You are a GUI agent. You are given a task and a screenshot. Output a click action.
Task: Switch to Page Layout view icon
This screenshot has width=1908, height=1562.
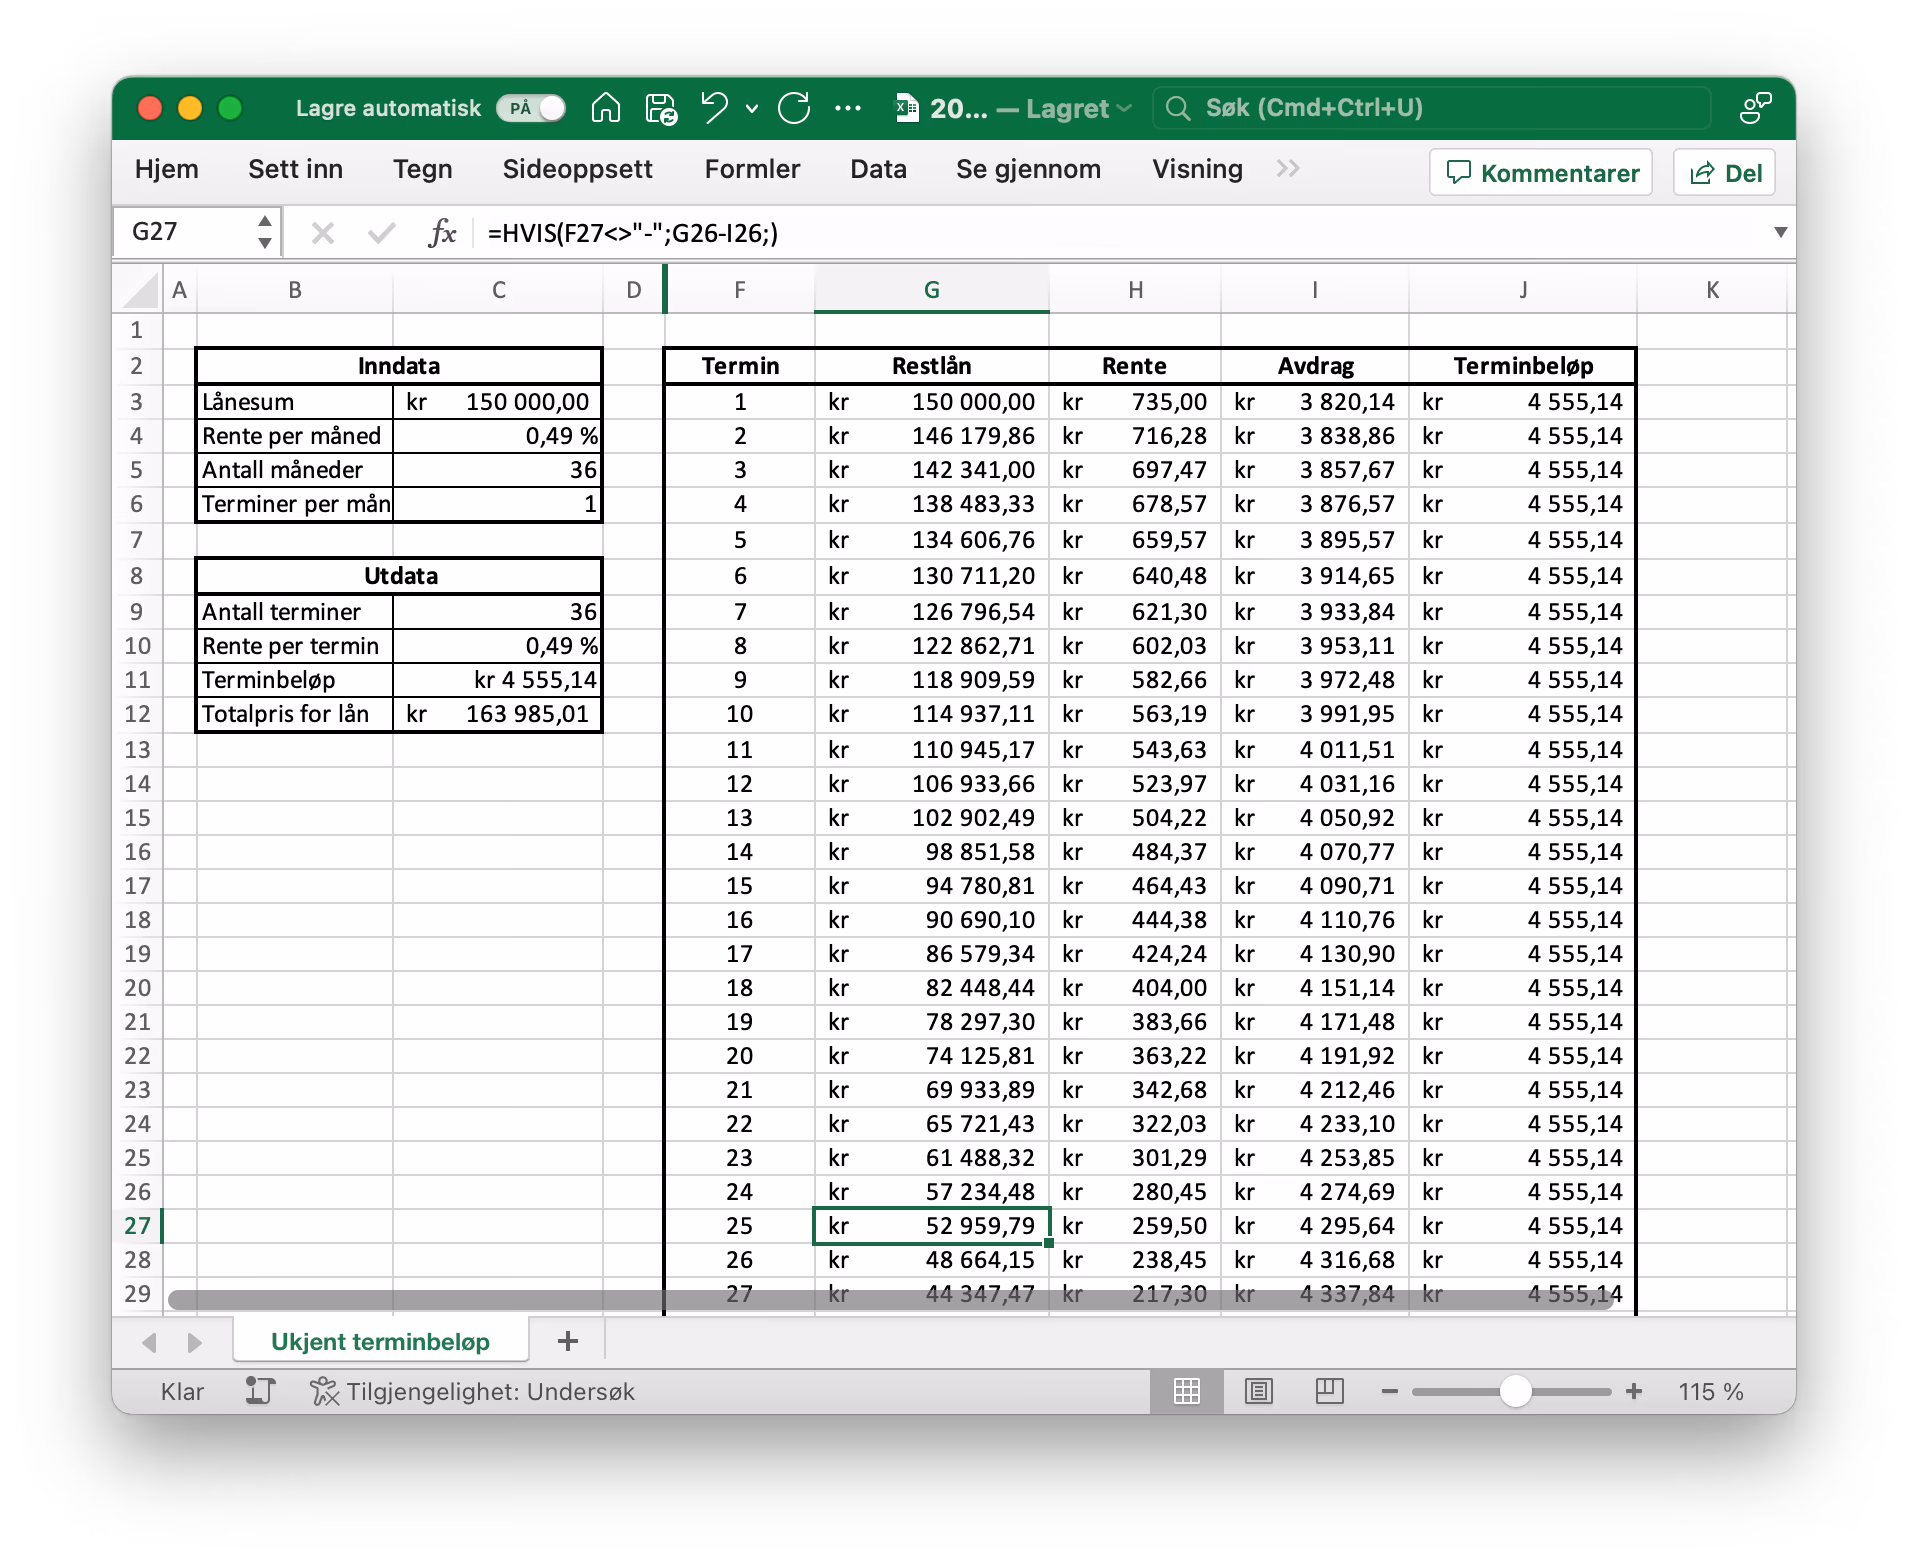tap(1258, 1391)
